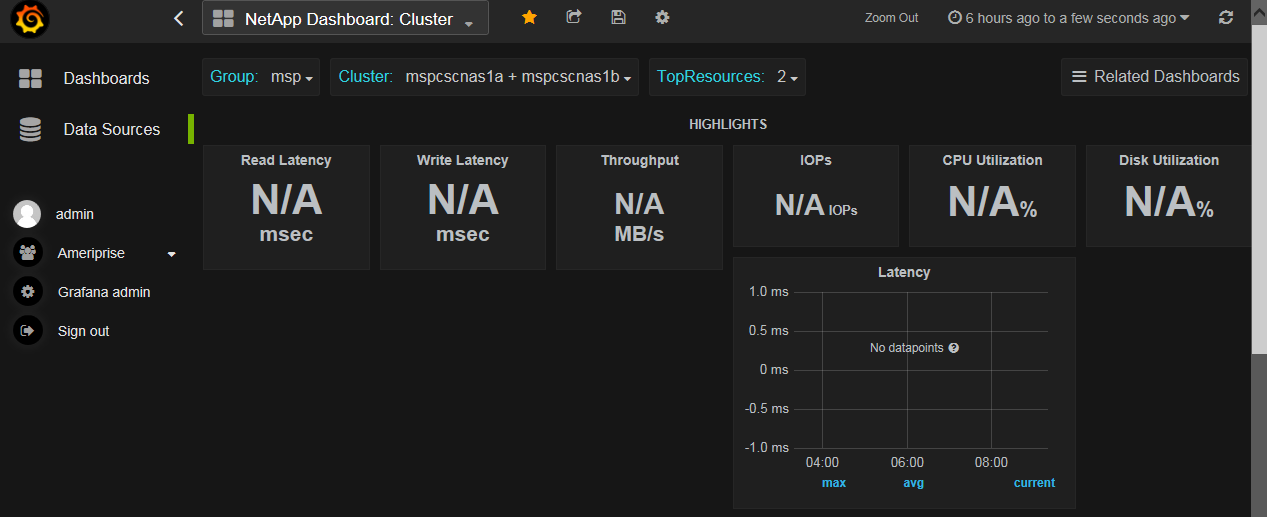1267x517 pixels.
Task: Share the dashboard via the share icon
Action: 573,17
